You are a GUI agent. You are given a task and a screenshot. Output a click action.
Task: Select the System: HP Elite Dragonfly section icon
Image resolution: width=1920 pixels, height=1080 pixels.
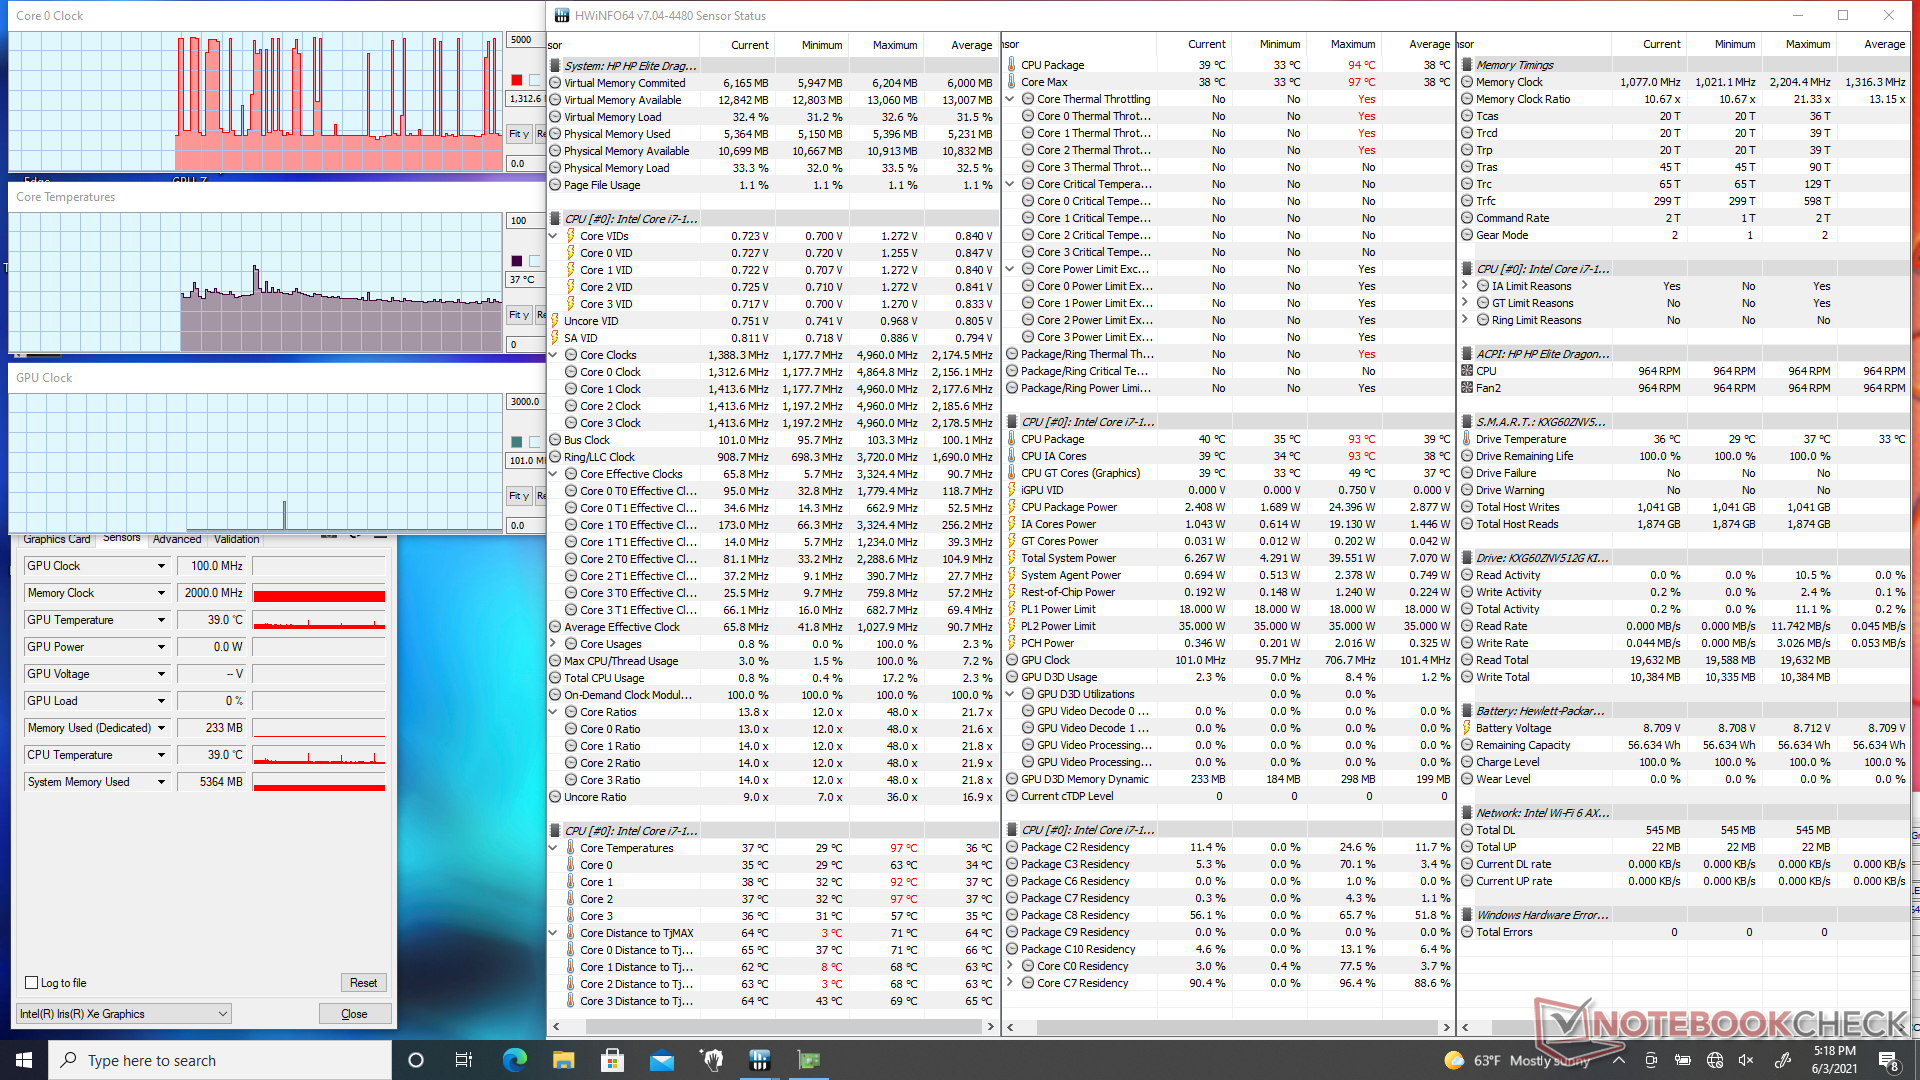(555, 65)
